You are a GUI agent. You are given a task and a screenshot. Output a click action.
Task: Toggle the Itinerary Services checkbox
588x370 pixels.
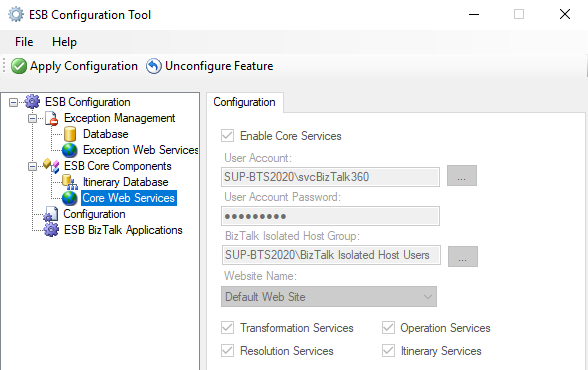(388, 351)
